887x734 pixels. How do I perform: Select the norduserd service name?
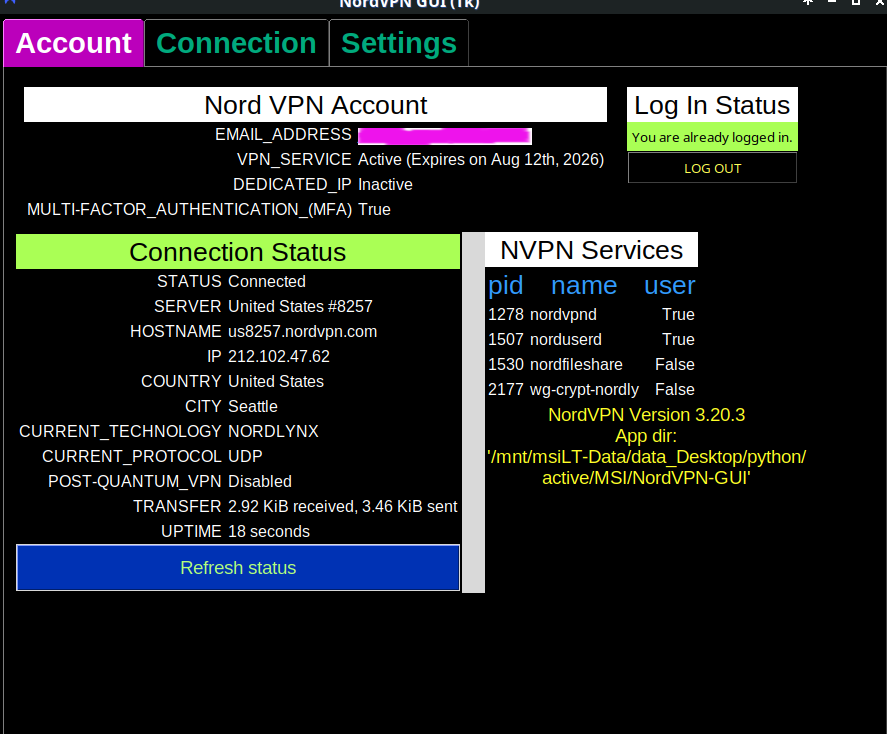(x=566, y=339)
